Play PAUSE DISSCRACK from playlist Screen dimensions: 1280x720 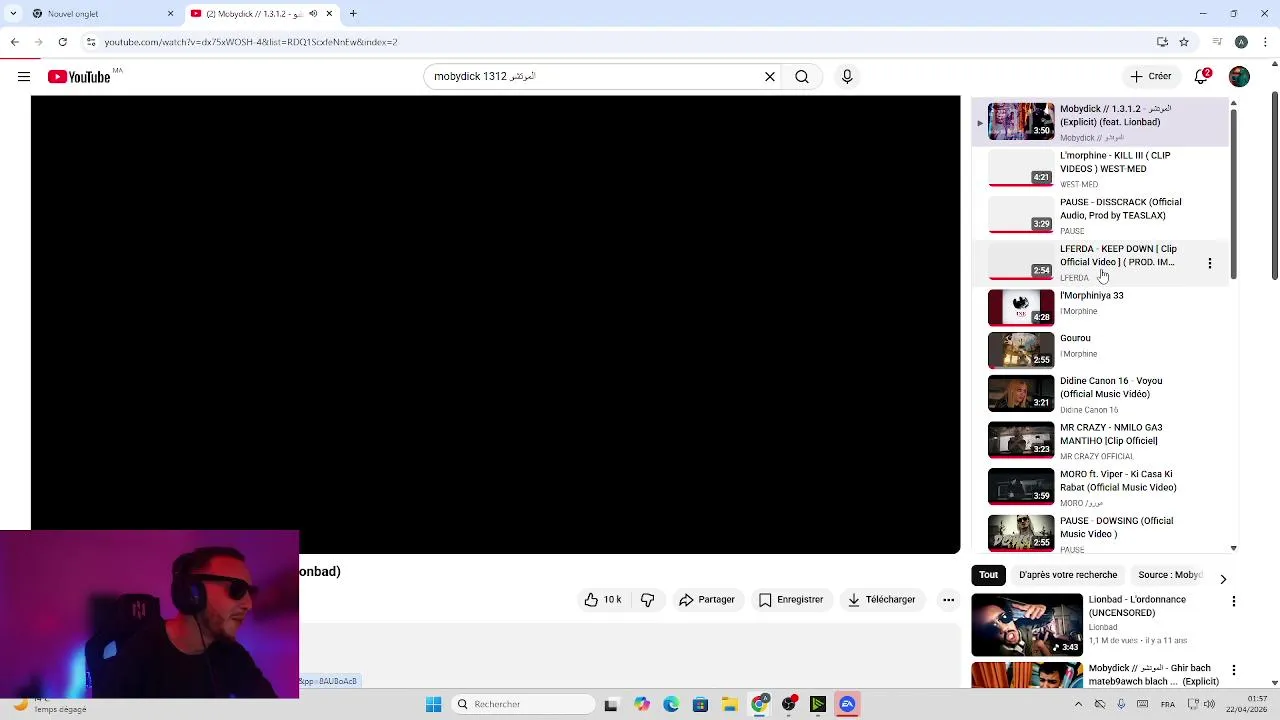pos(1100,216)
